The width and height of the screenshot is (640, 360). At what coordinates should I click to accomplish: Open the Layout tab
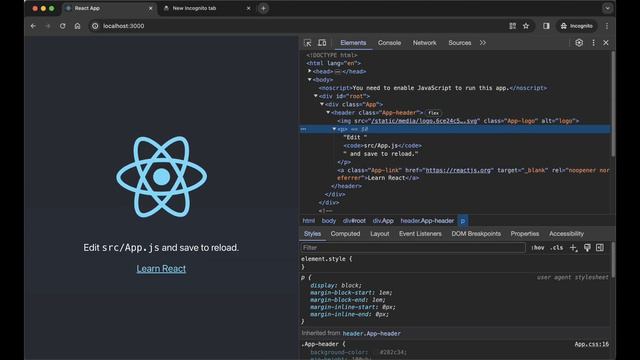click(380, 234)
